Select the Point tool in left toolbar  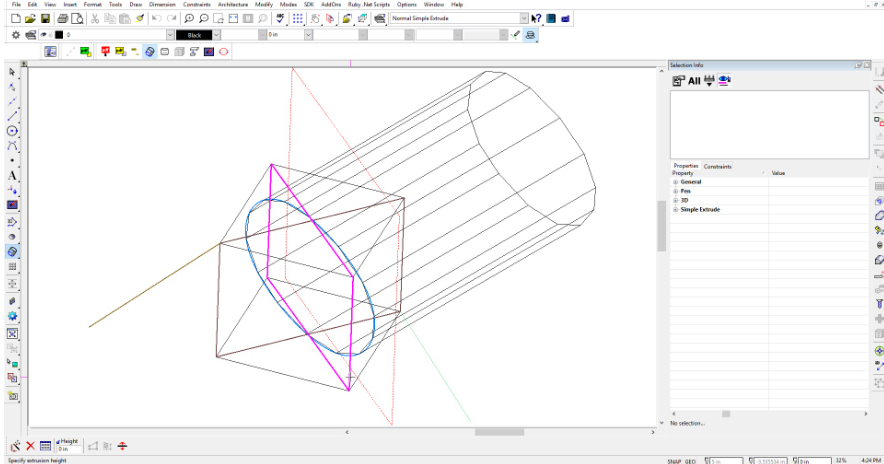tap(12, 161)
